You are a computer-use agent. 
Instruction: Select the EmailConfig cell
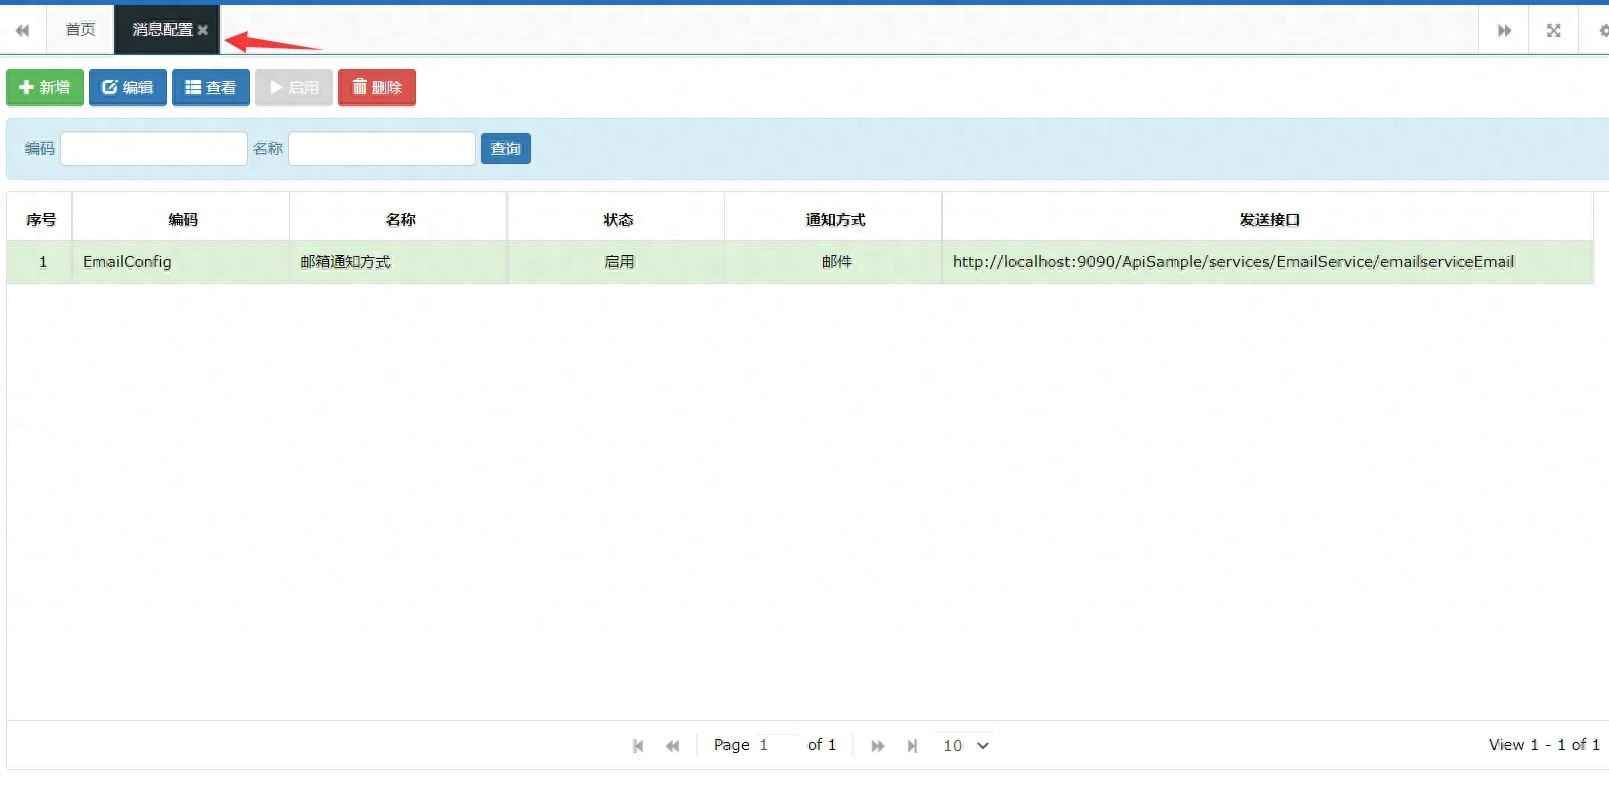182,262
